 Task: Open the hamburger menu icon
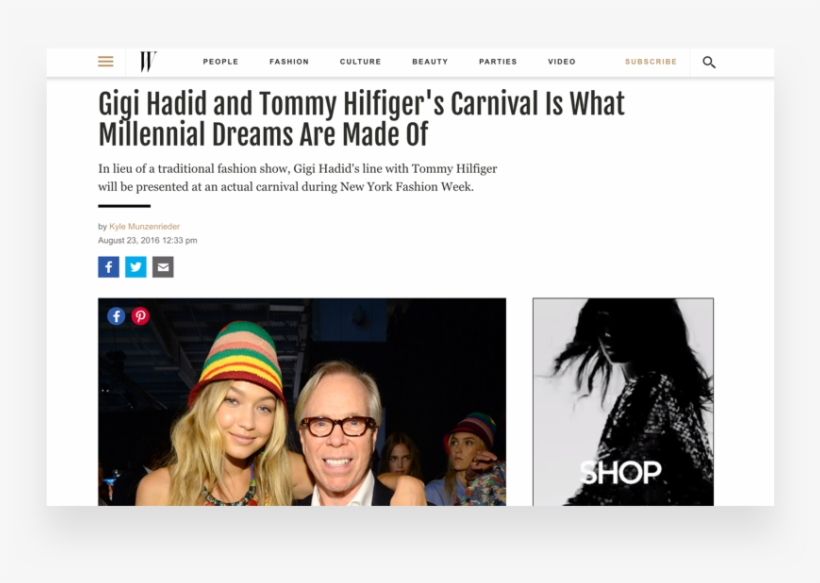106,62
